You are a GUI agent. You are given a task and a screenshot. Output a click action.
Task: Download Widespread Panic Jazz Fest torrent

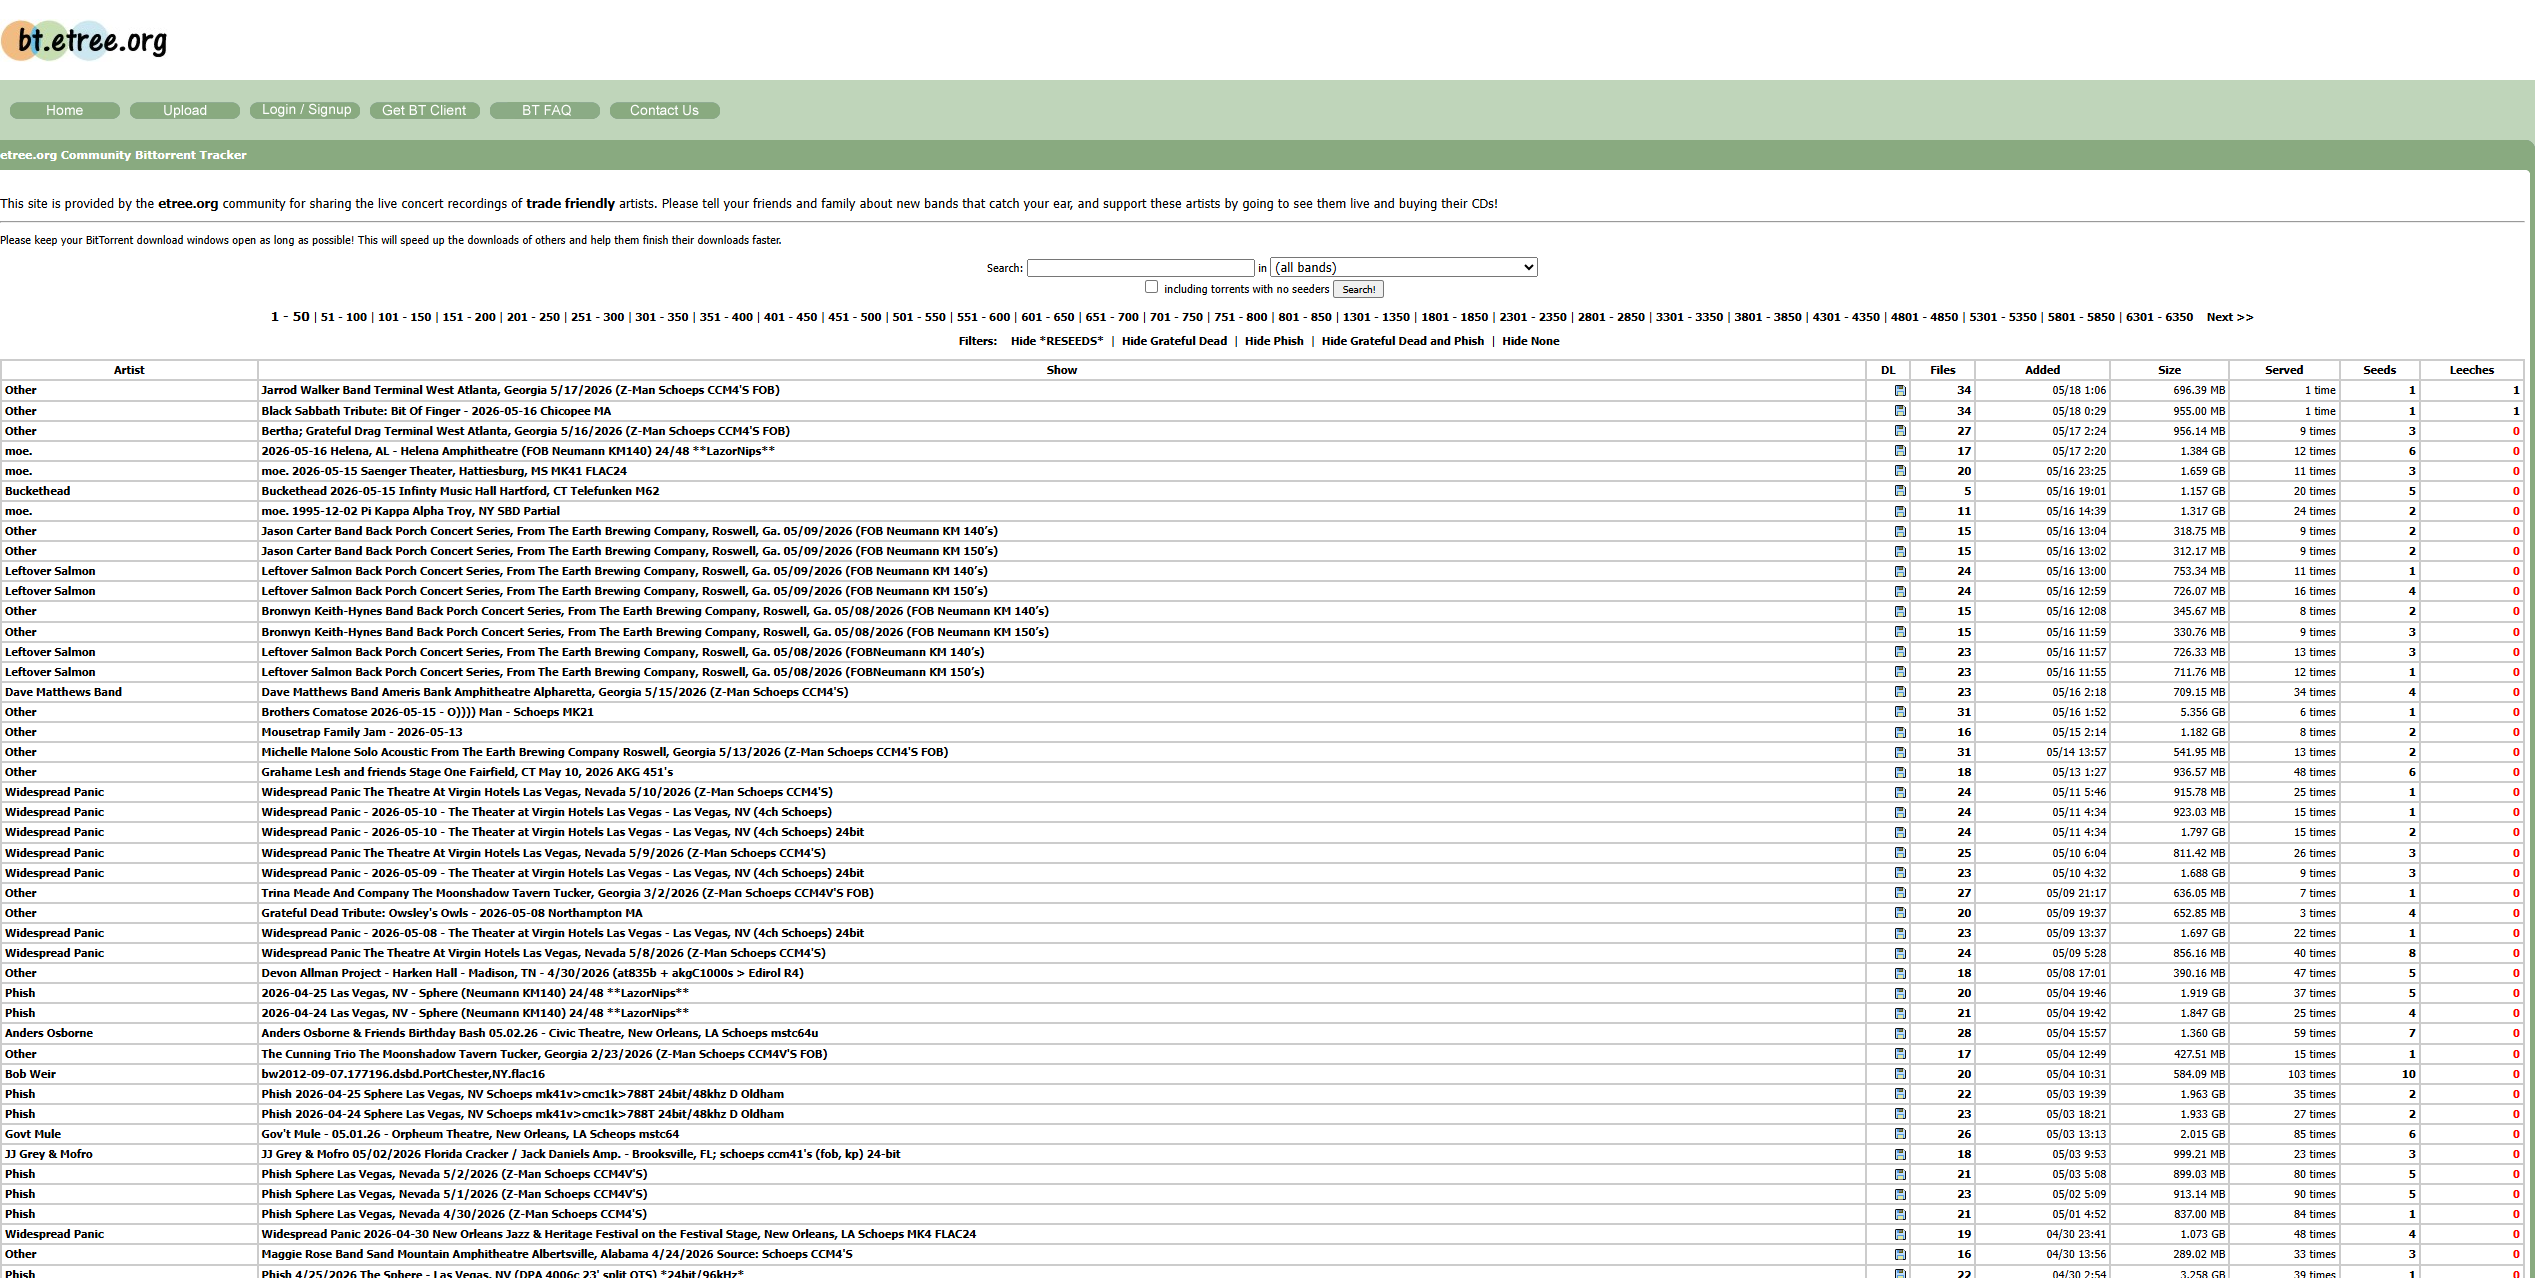pyautogui.click(x=1900, y=1234)
